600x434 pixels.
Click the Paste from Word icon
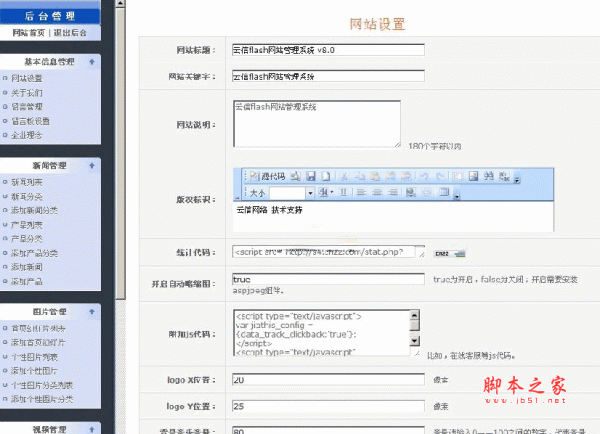coord(406,176)
